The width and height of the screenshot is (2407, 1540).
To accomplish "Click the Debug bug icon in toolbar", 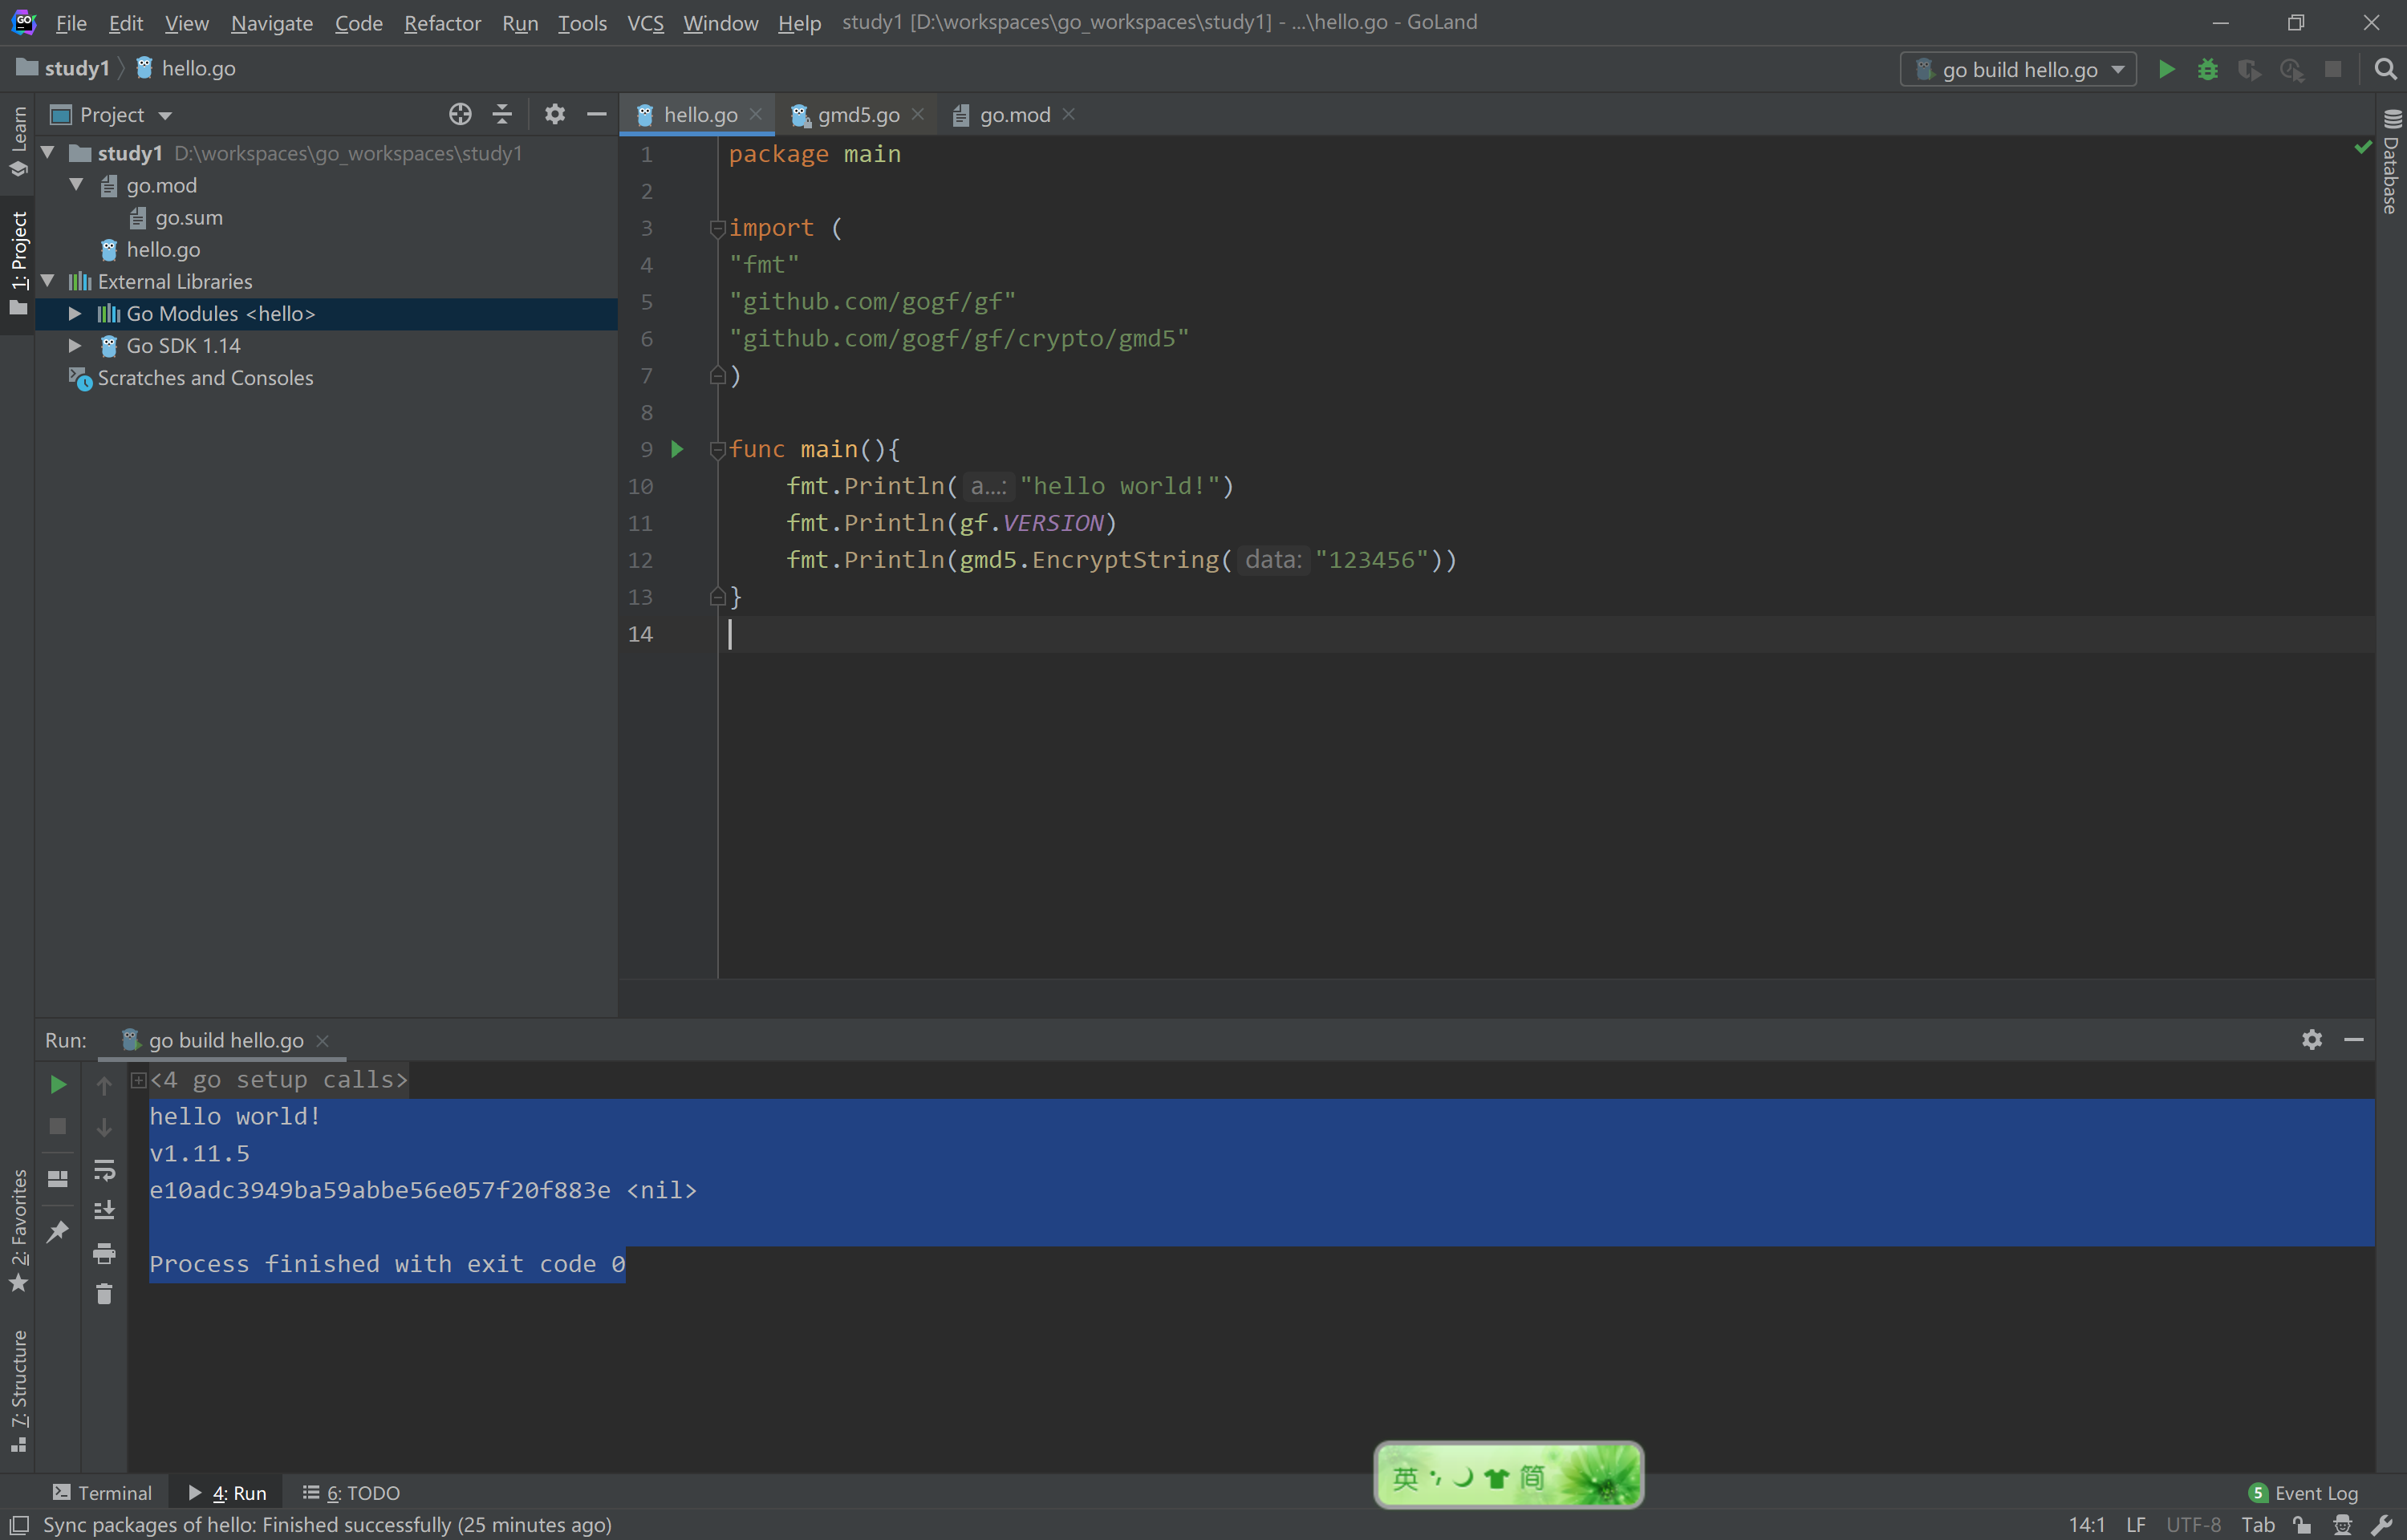I will coord(2207,69).
